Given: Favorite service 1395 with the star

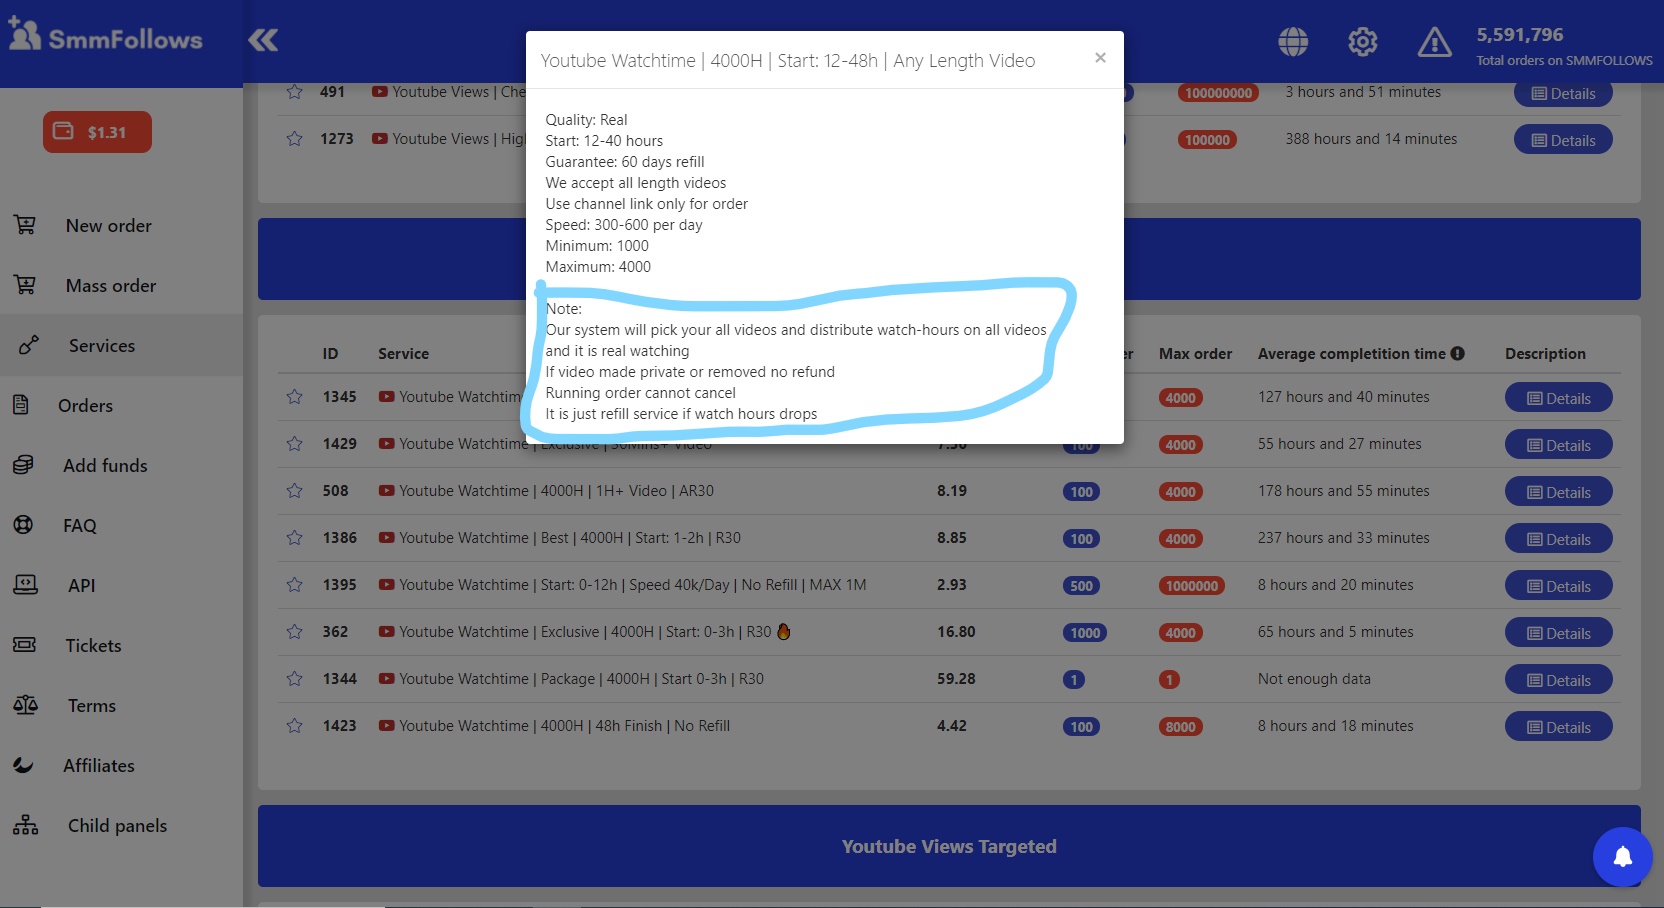Looking at the screenshot, I should point(294,585).
